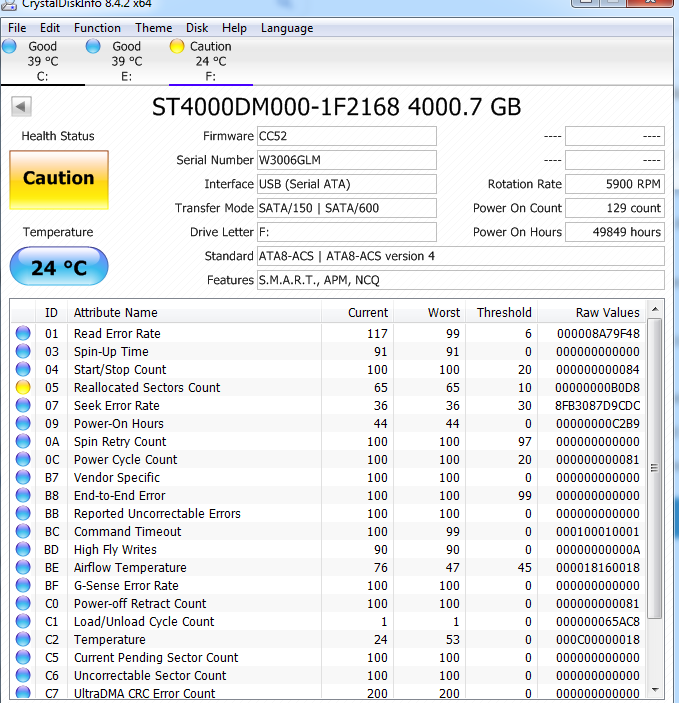Open the Function menu

click(97, 28)
